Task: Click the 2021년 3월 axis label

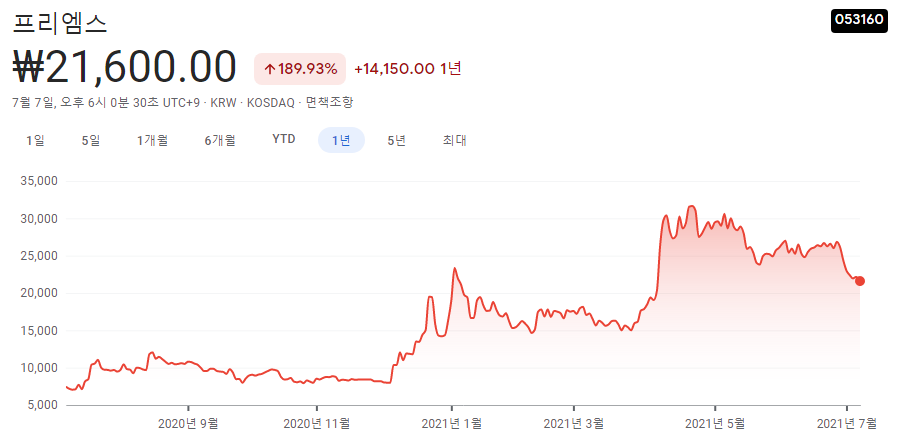Action: (573, 424)
